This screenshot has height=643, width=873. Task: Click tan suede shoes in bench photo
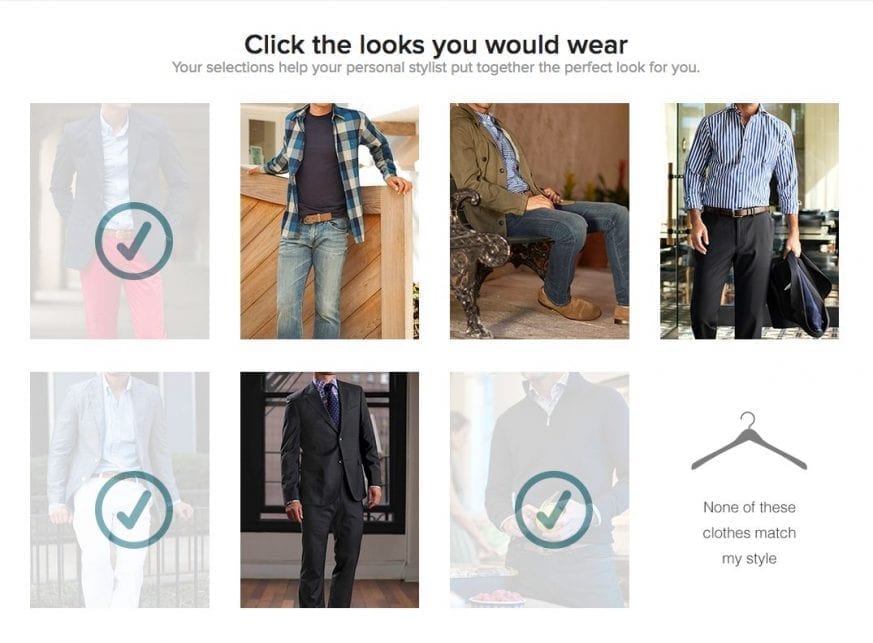click(569, 305)
